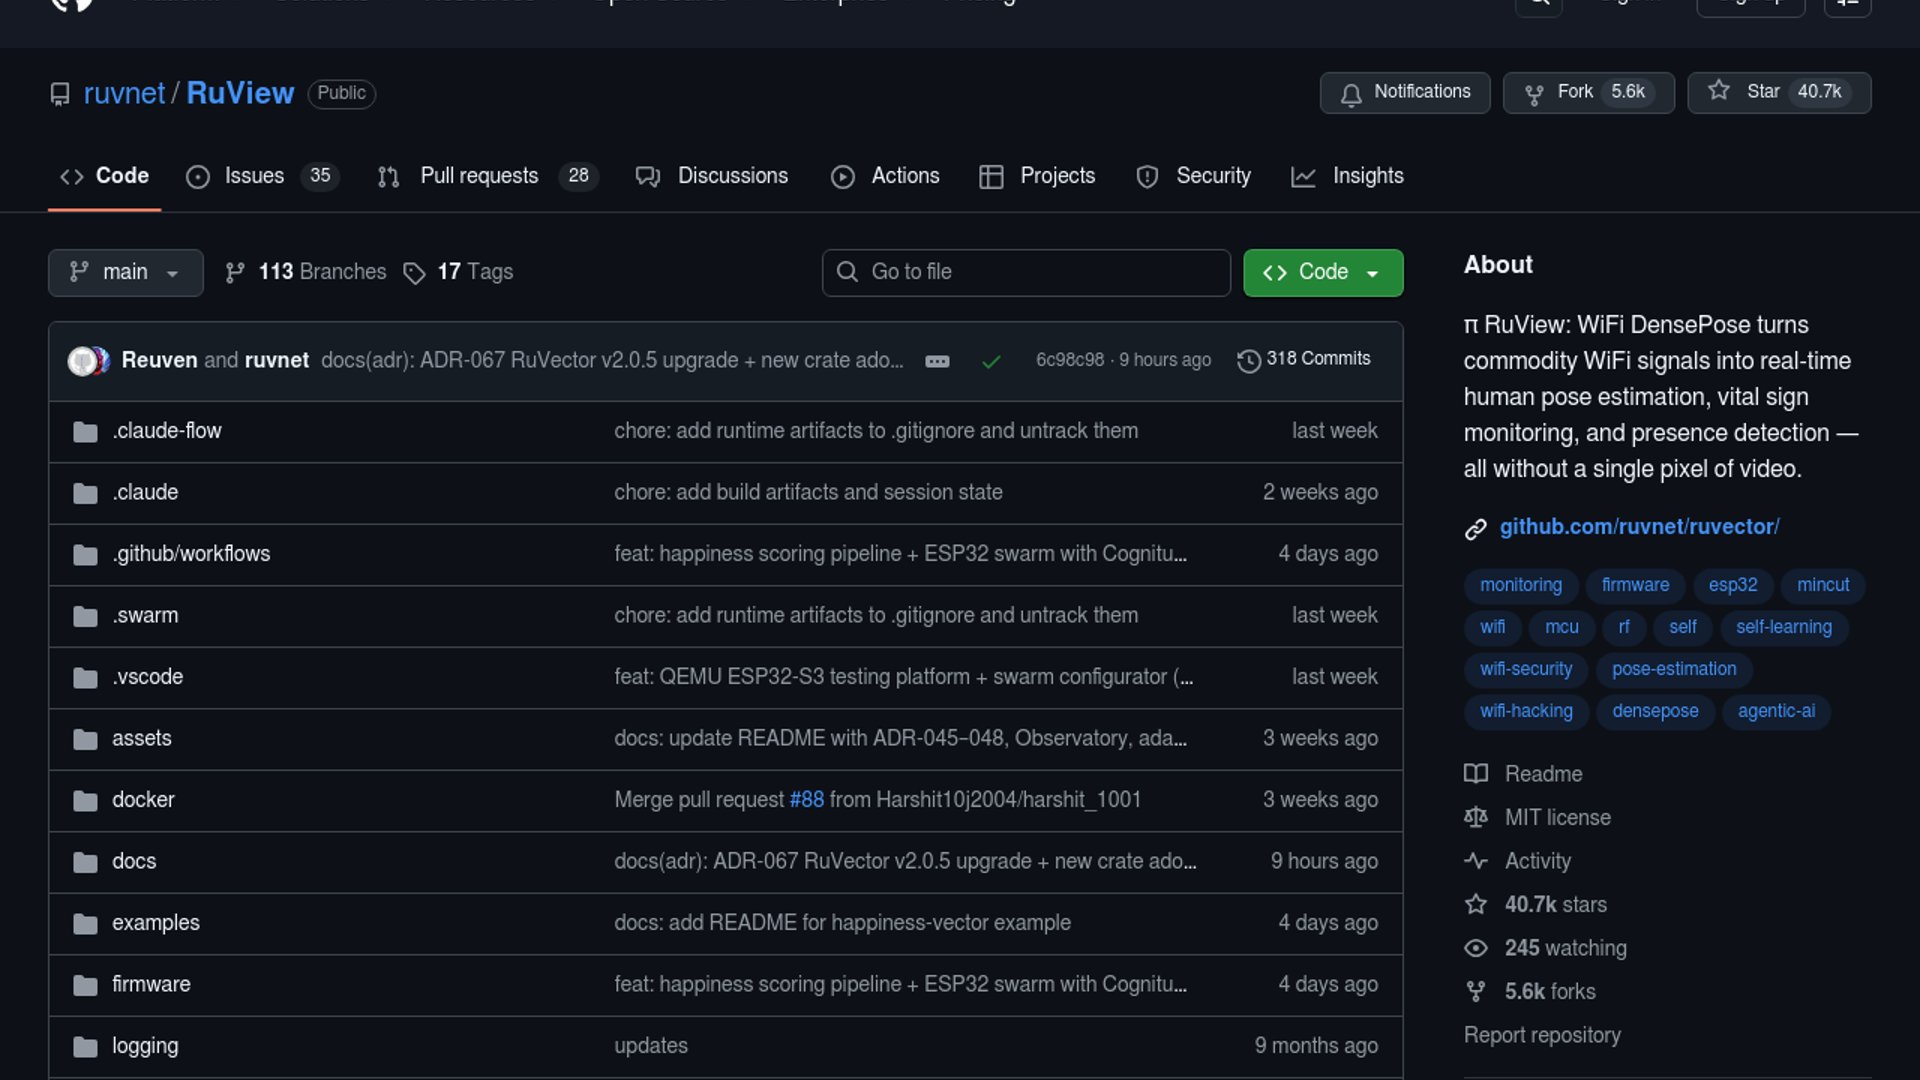Click the esp32 topic tag
This screenshot has height=1080, width=1920.
coord(1732,585)
